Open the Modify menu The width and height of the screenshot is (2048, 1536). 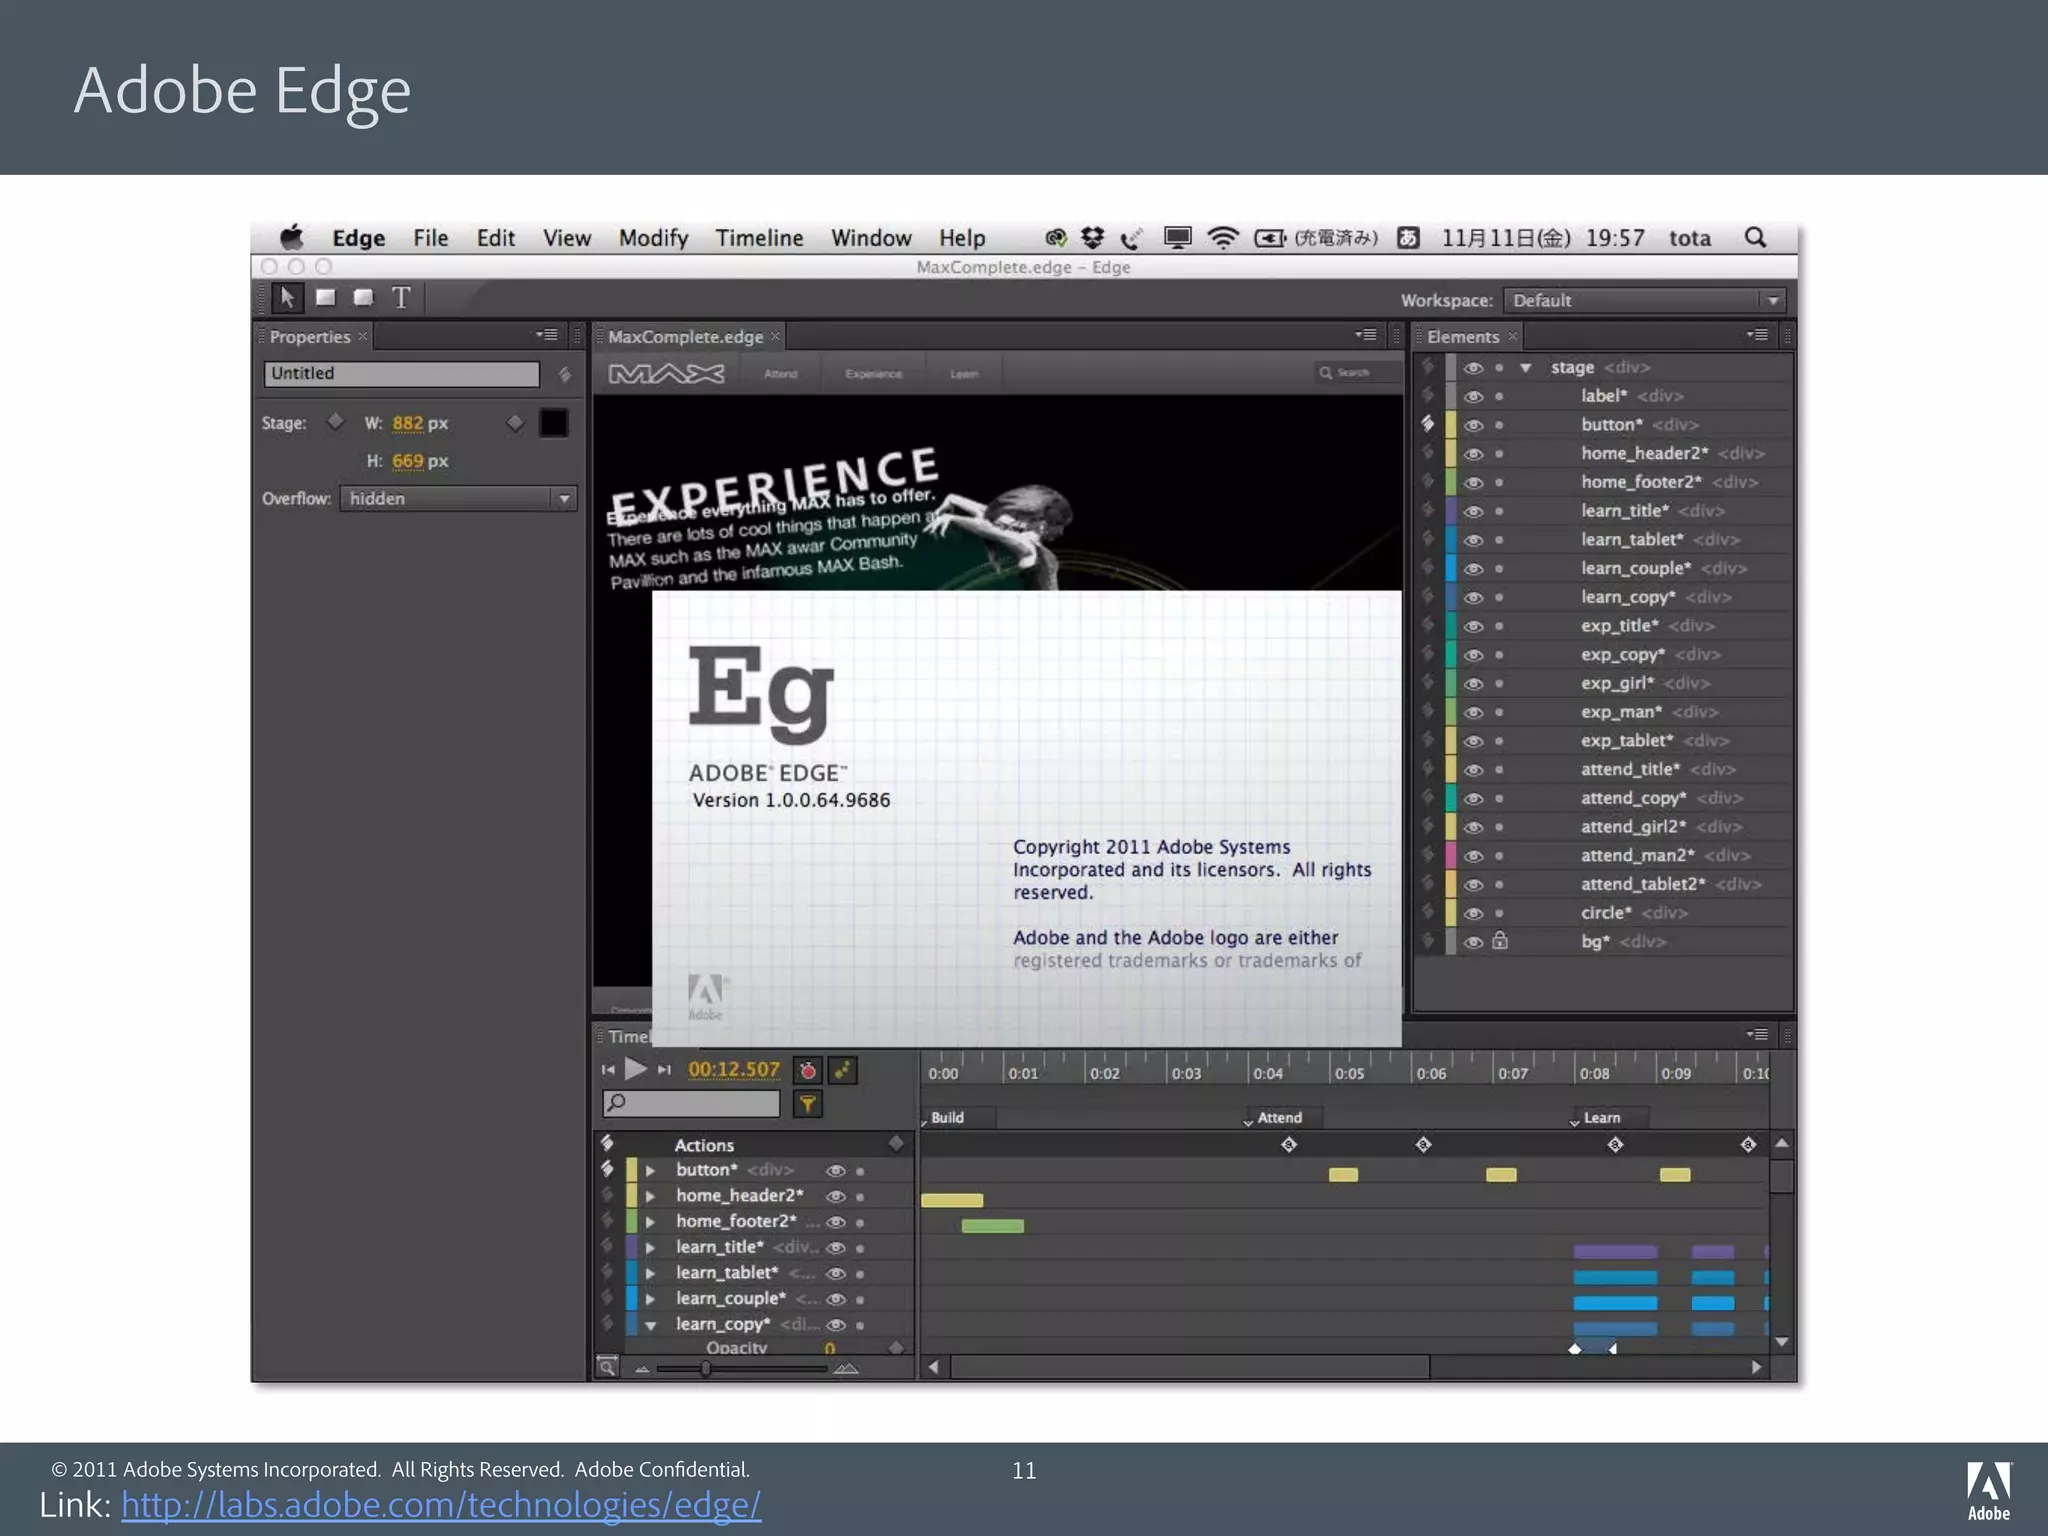653,238
